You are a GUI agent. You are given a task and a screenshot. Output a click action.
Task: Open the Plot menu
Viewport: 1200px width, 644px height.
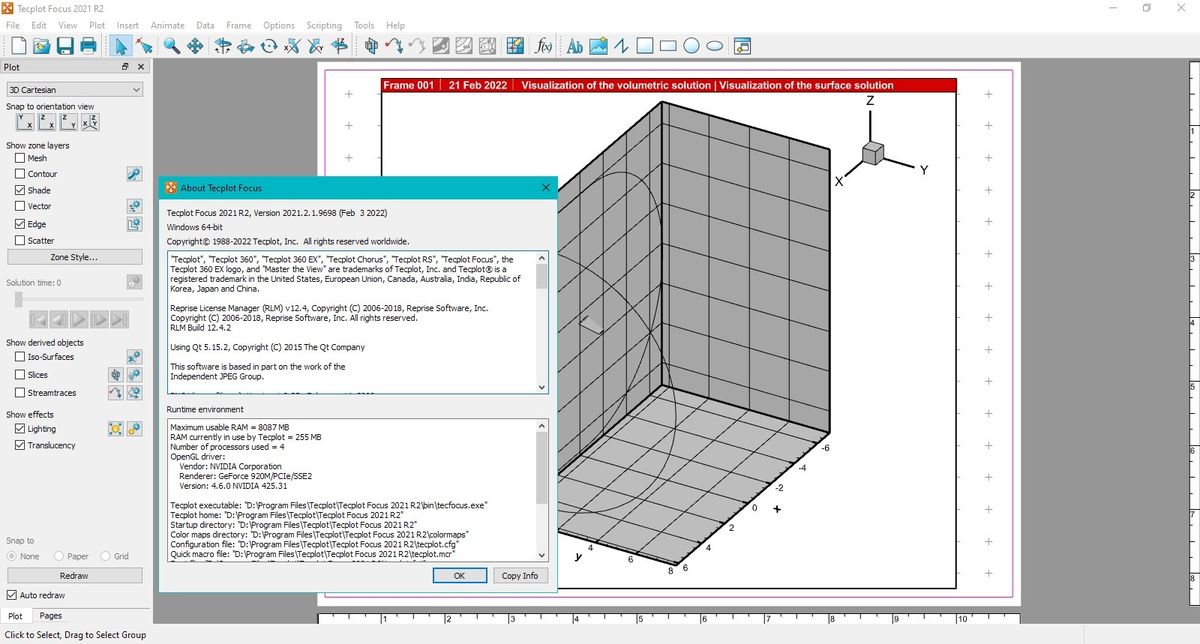coord(97,25)
